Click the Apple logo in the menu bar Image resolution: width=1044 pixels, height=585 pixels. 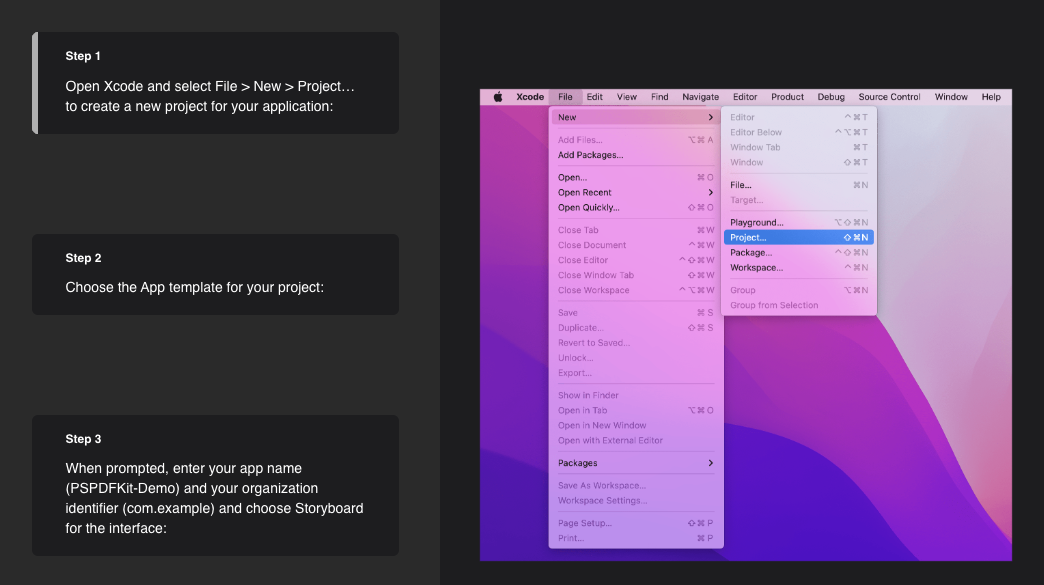pos(497,97)
